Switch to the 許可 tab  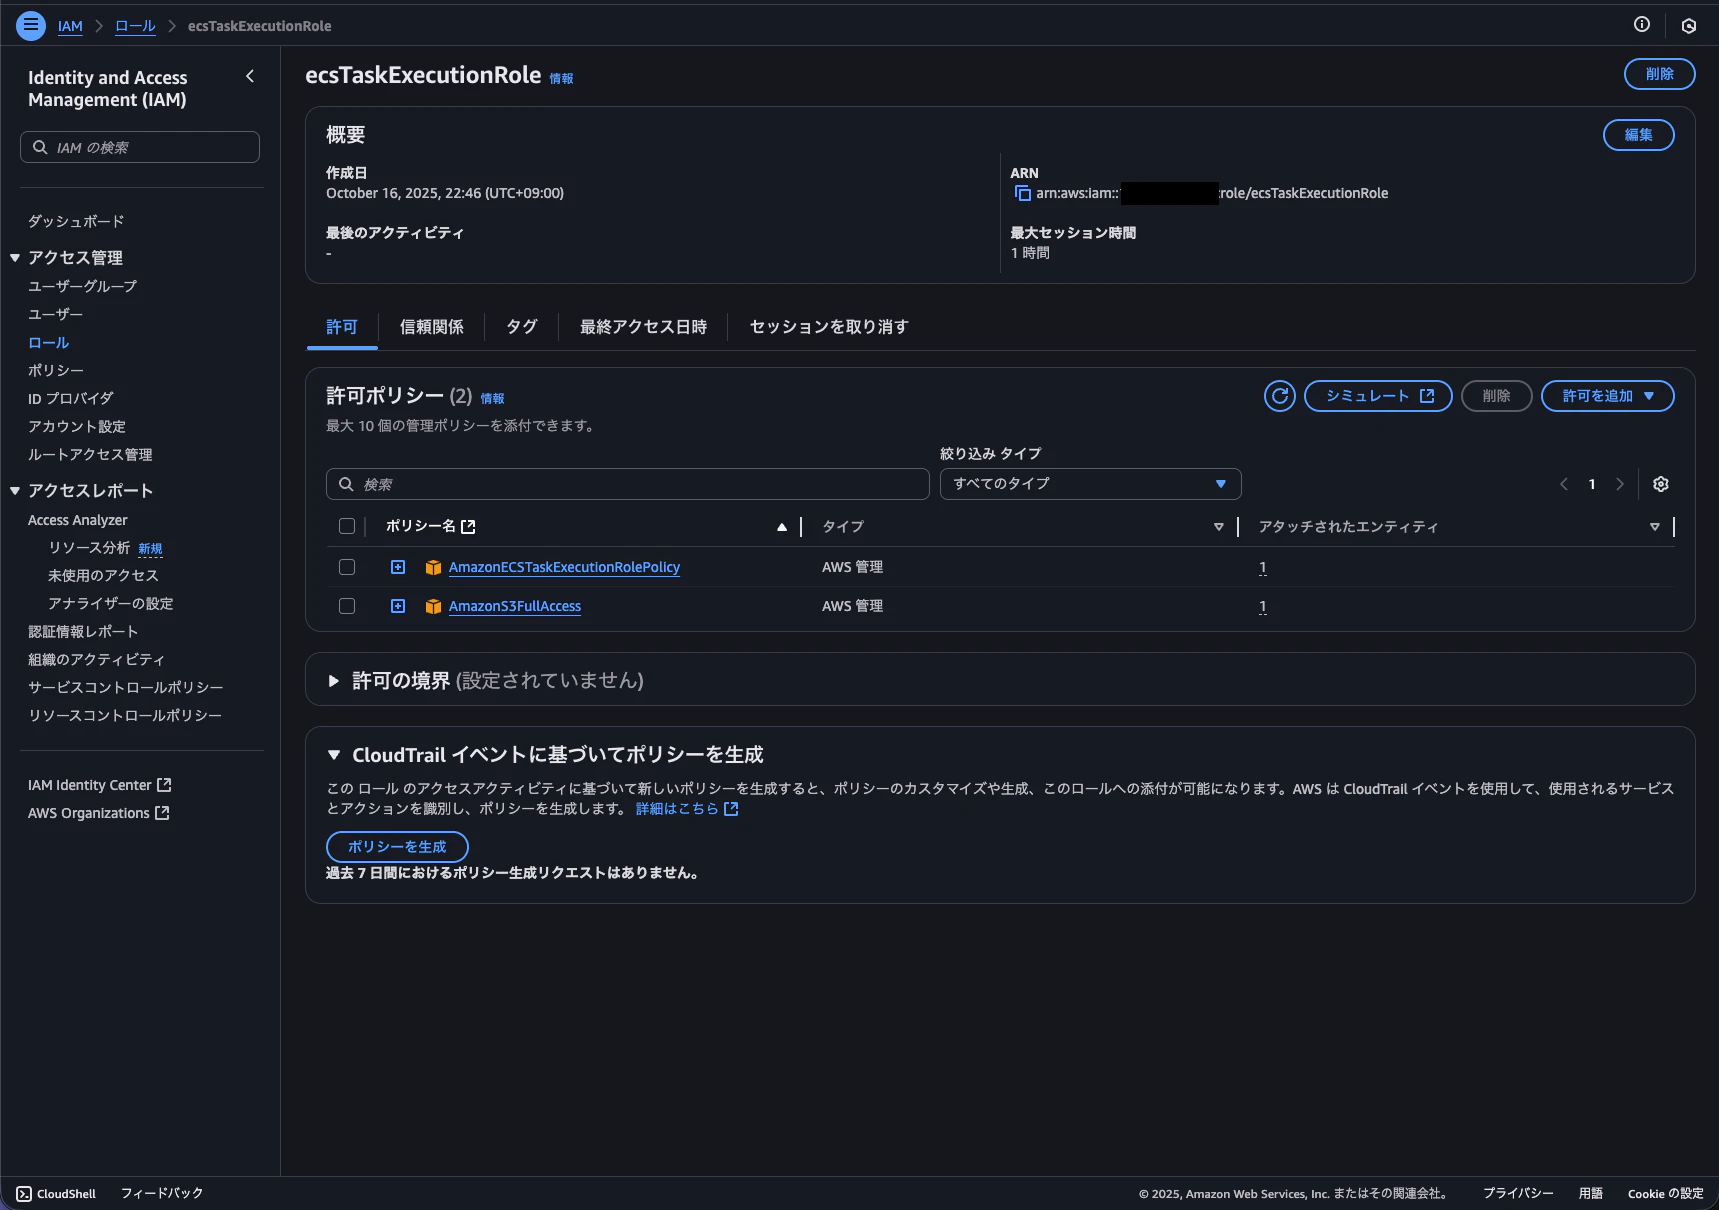point(342,327)
